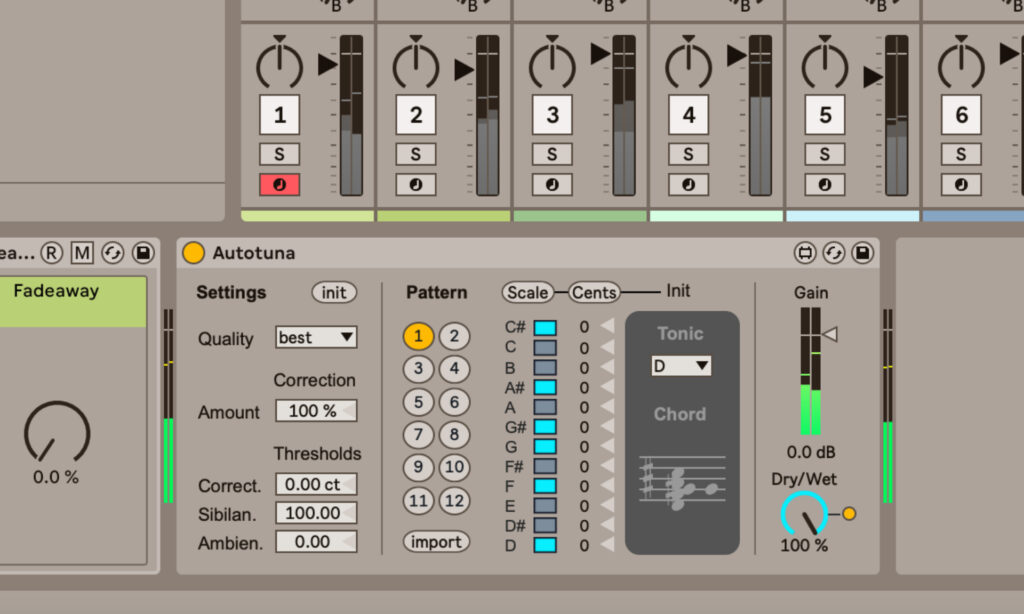Arm track 5 for recording
Image resolution: width=1024 pixels, height=614 pixels.
(x=825, y=185)
